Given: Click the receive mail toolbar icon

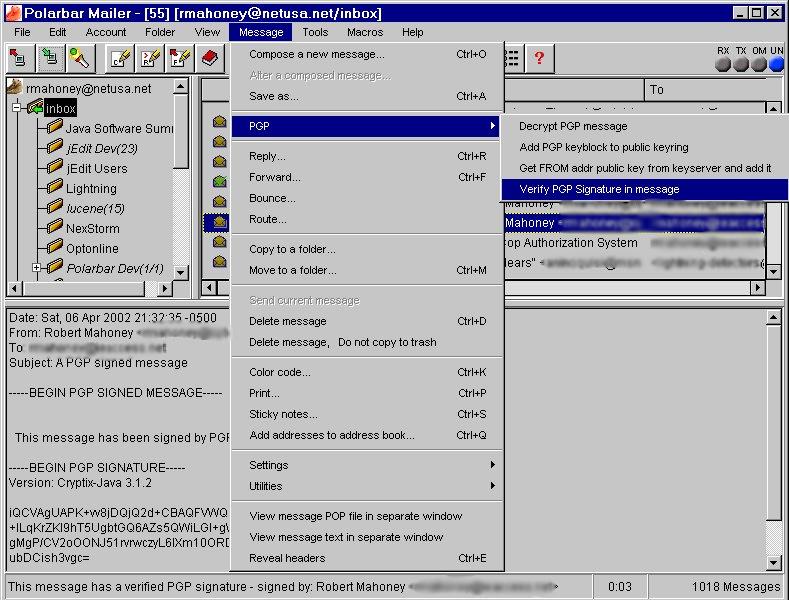Looking at the screenshot, I should [x=50, y=58].
